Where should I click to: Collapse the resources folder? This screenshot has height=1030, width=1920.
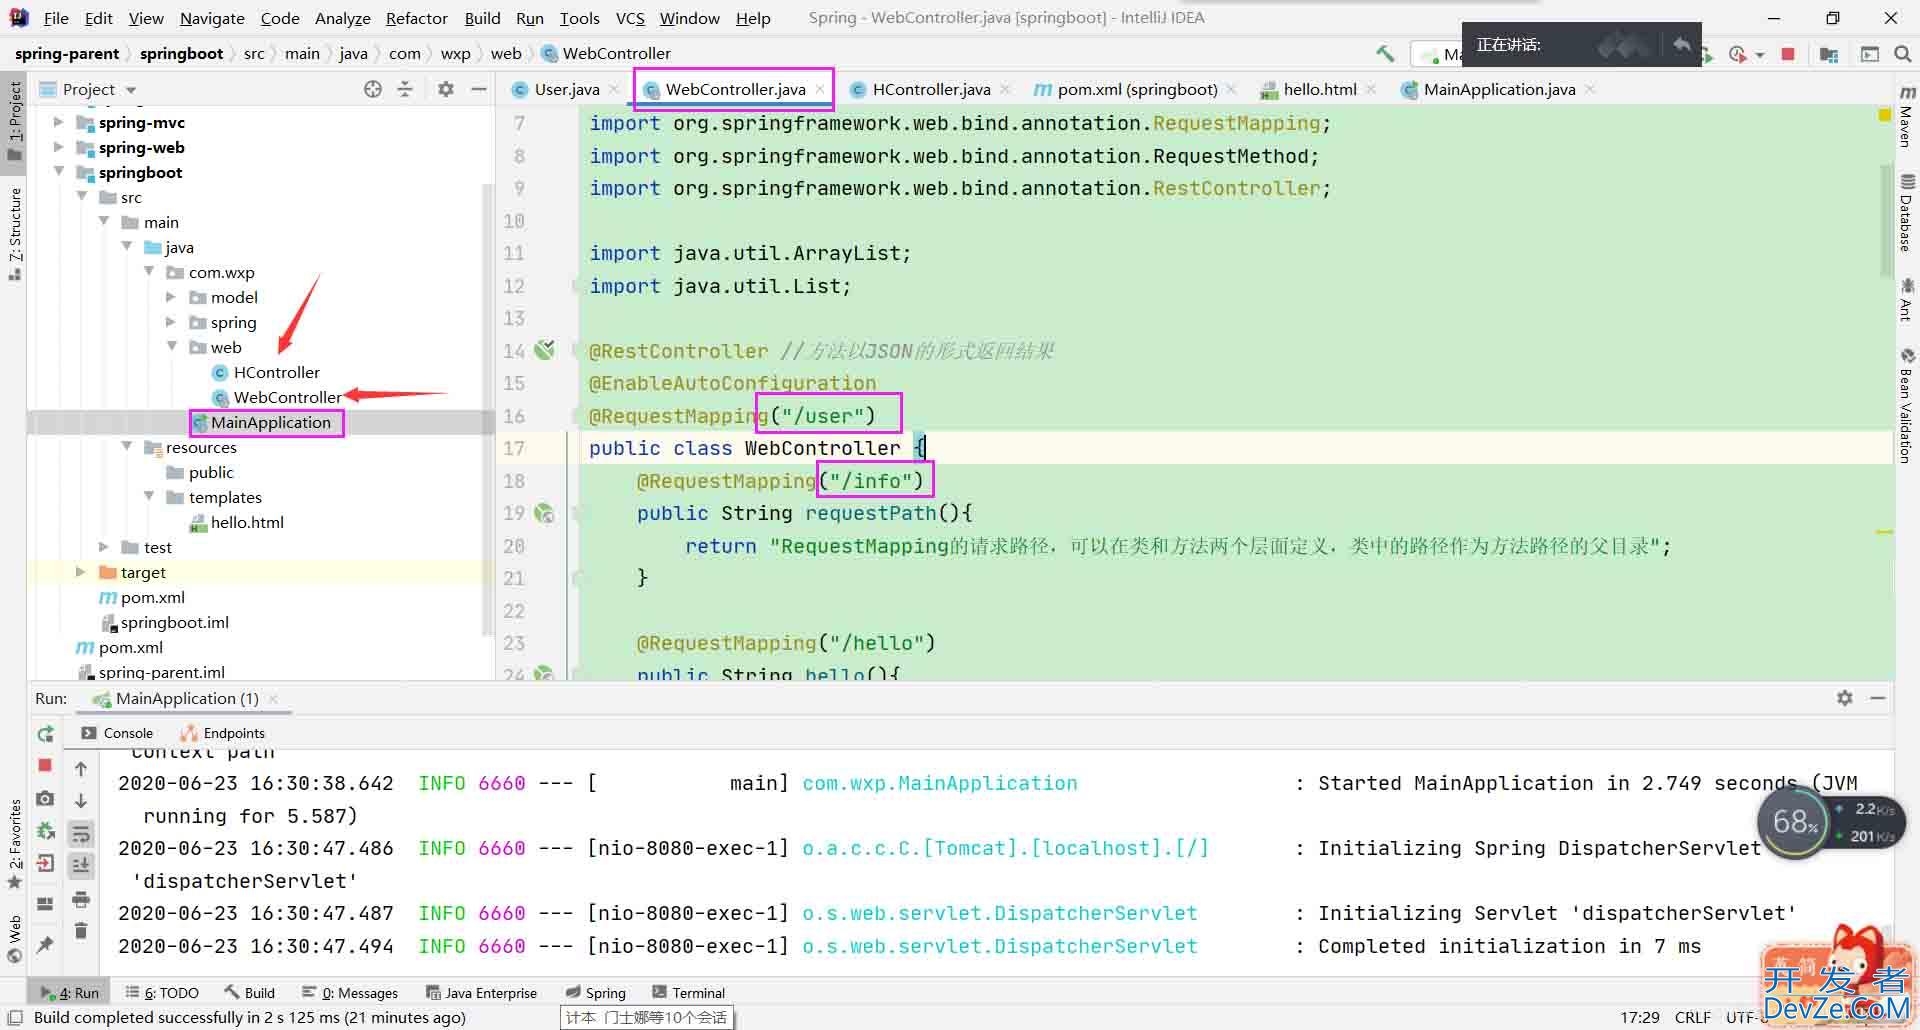126,447
